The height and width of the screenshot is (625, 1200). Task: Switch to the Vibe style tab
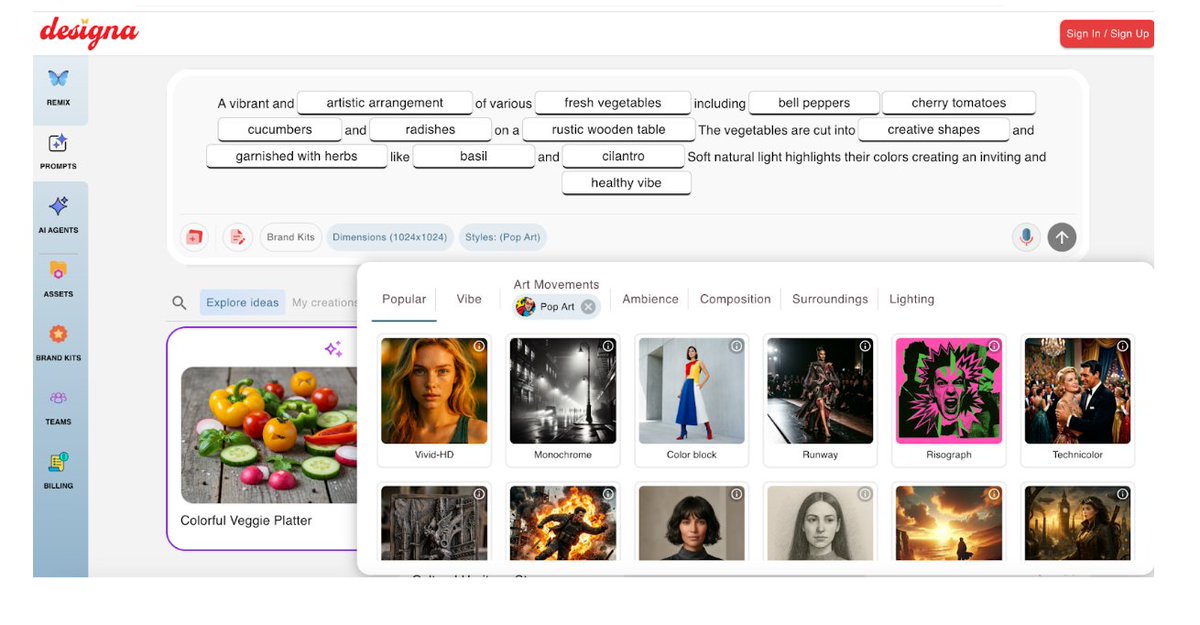[468, 298]
